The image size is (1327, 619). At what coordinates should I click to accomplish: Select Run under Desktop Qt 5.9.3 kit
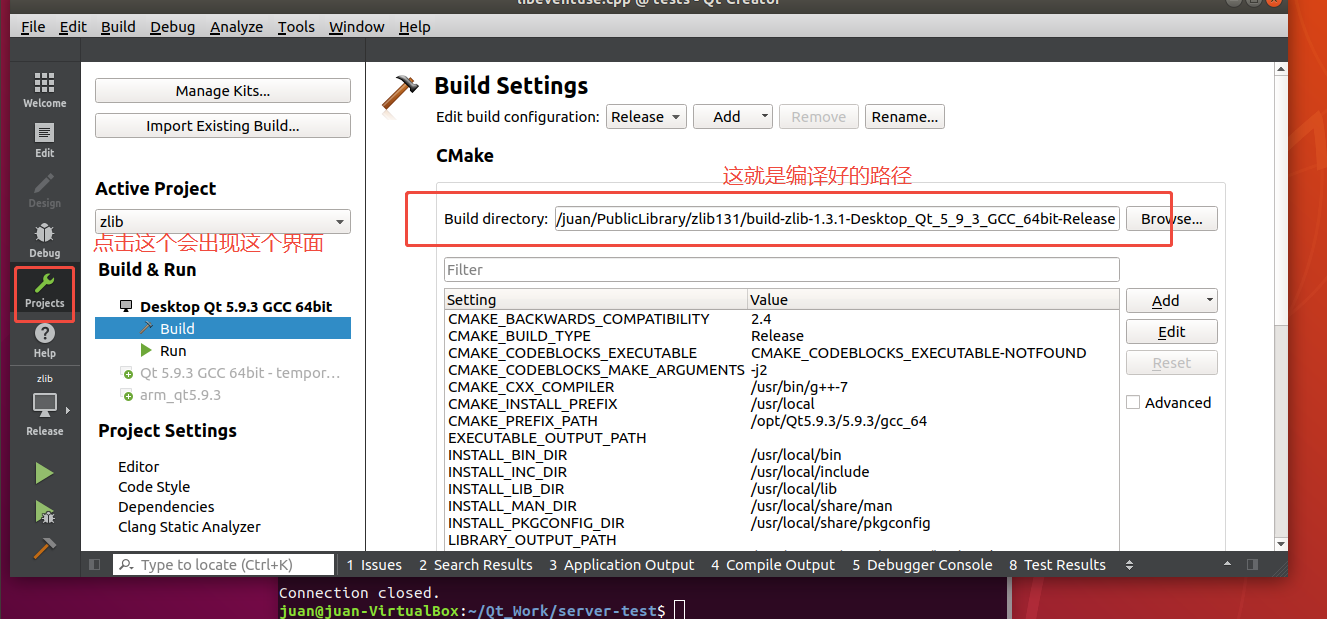[x=173, y=351]
